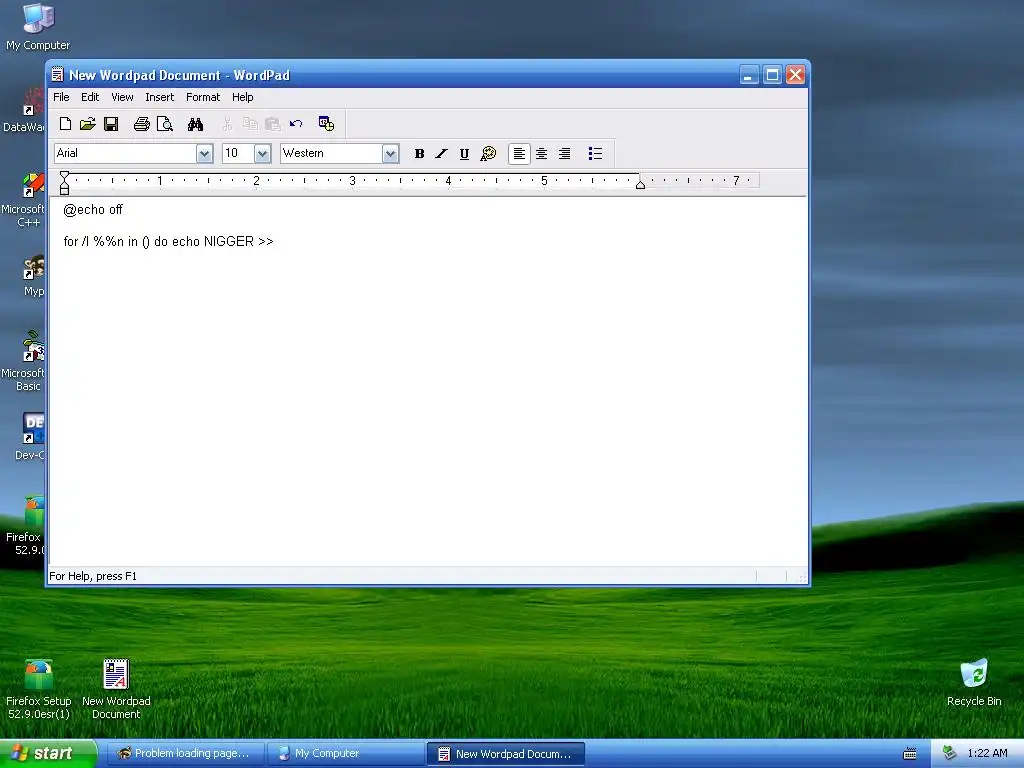Select the Microsoft C++ desktop shortcut
The image size is (1024, 768).
(x=24, y=200)
